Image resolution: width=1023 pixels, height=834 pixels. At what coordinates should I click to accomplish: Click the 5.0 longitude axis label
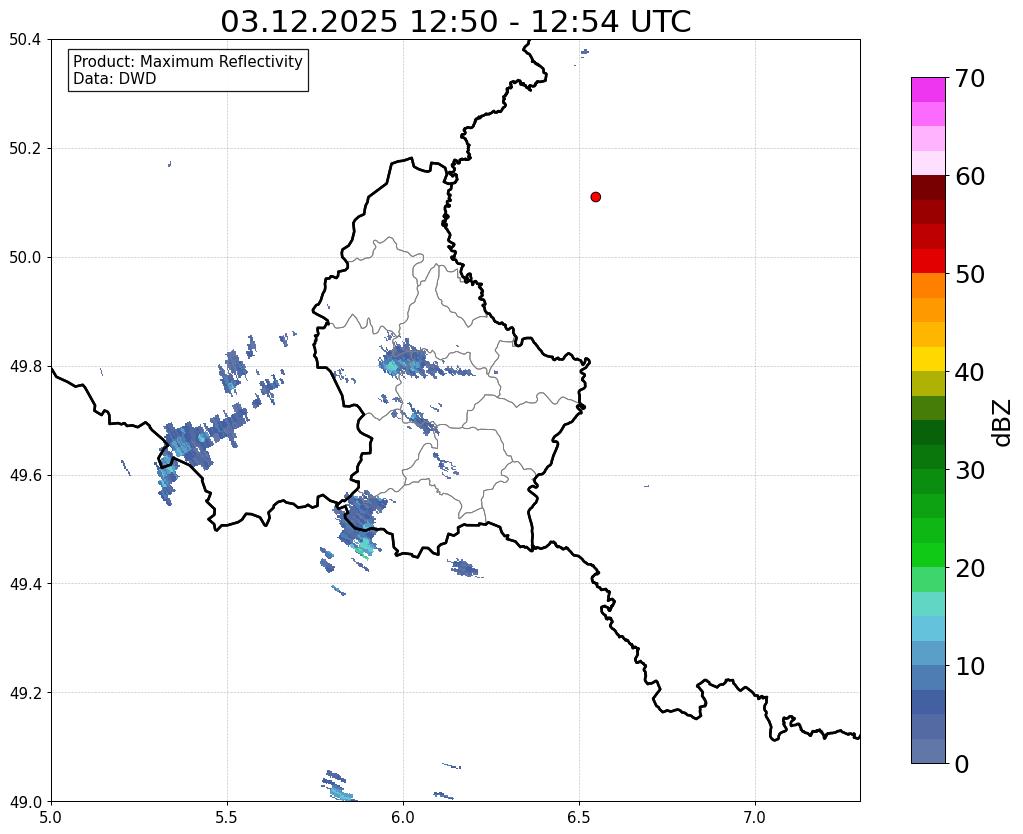click(x=51, y=818)
